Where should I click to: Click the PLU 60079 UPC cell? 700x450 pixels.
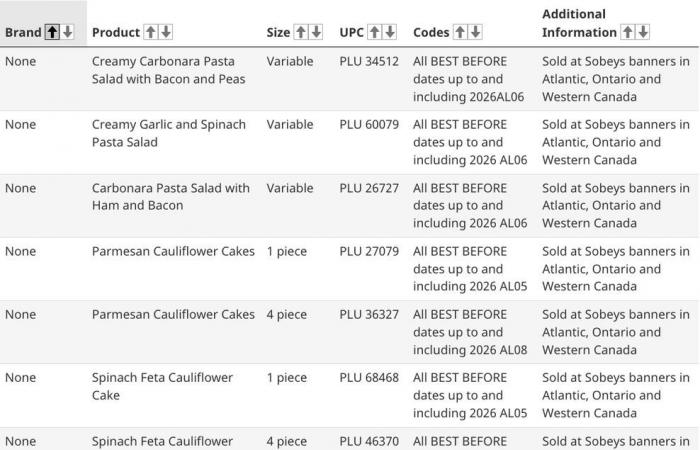click(369, 125)
